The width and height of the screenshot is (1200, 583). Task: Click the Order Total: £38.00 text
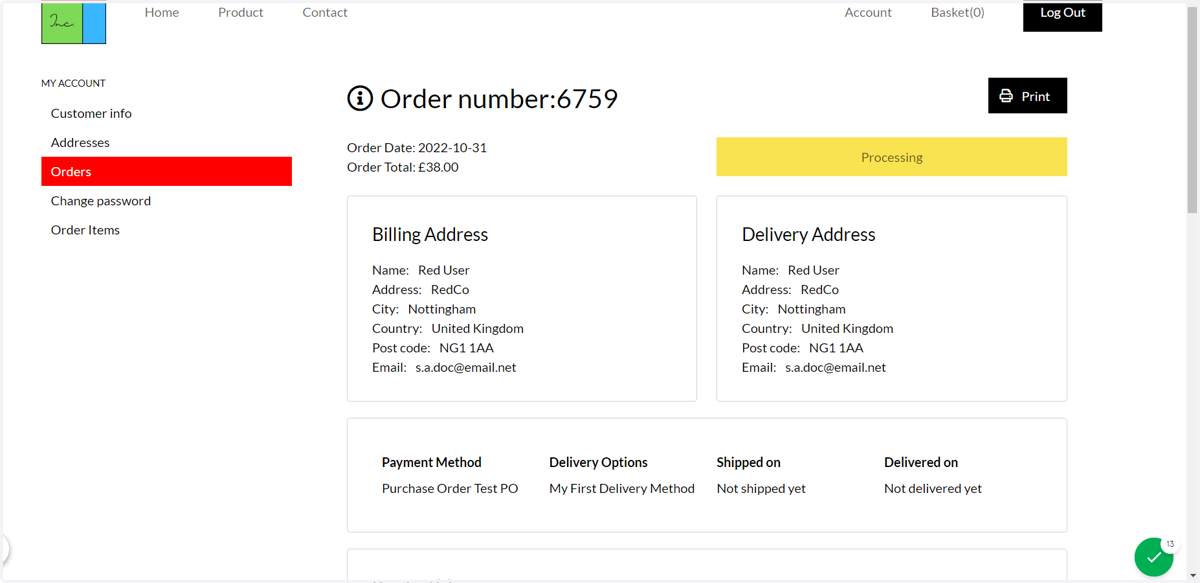coord(403,167)
